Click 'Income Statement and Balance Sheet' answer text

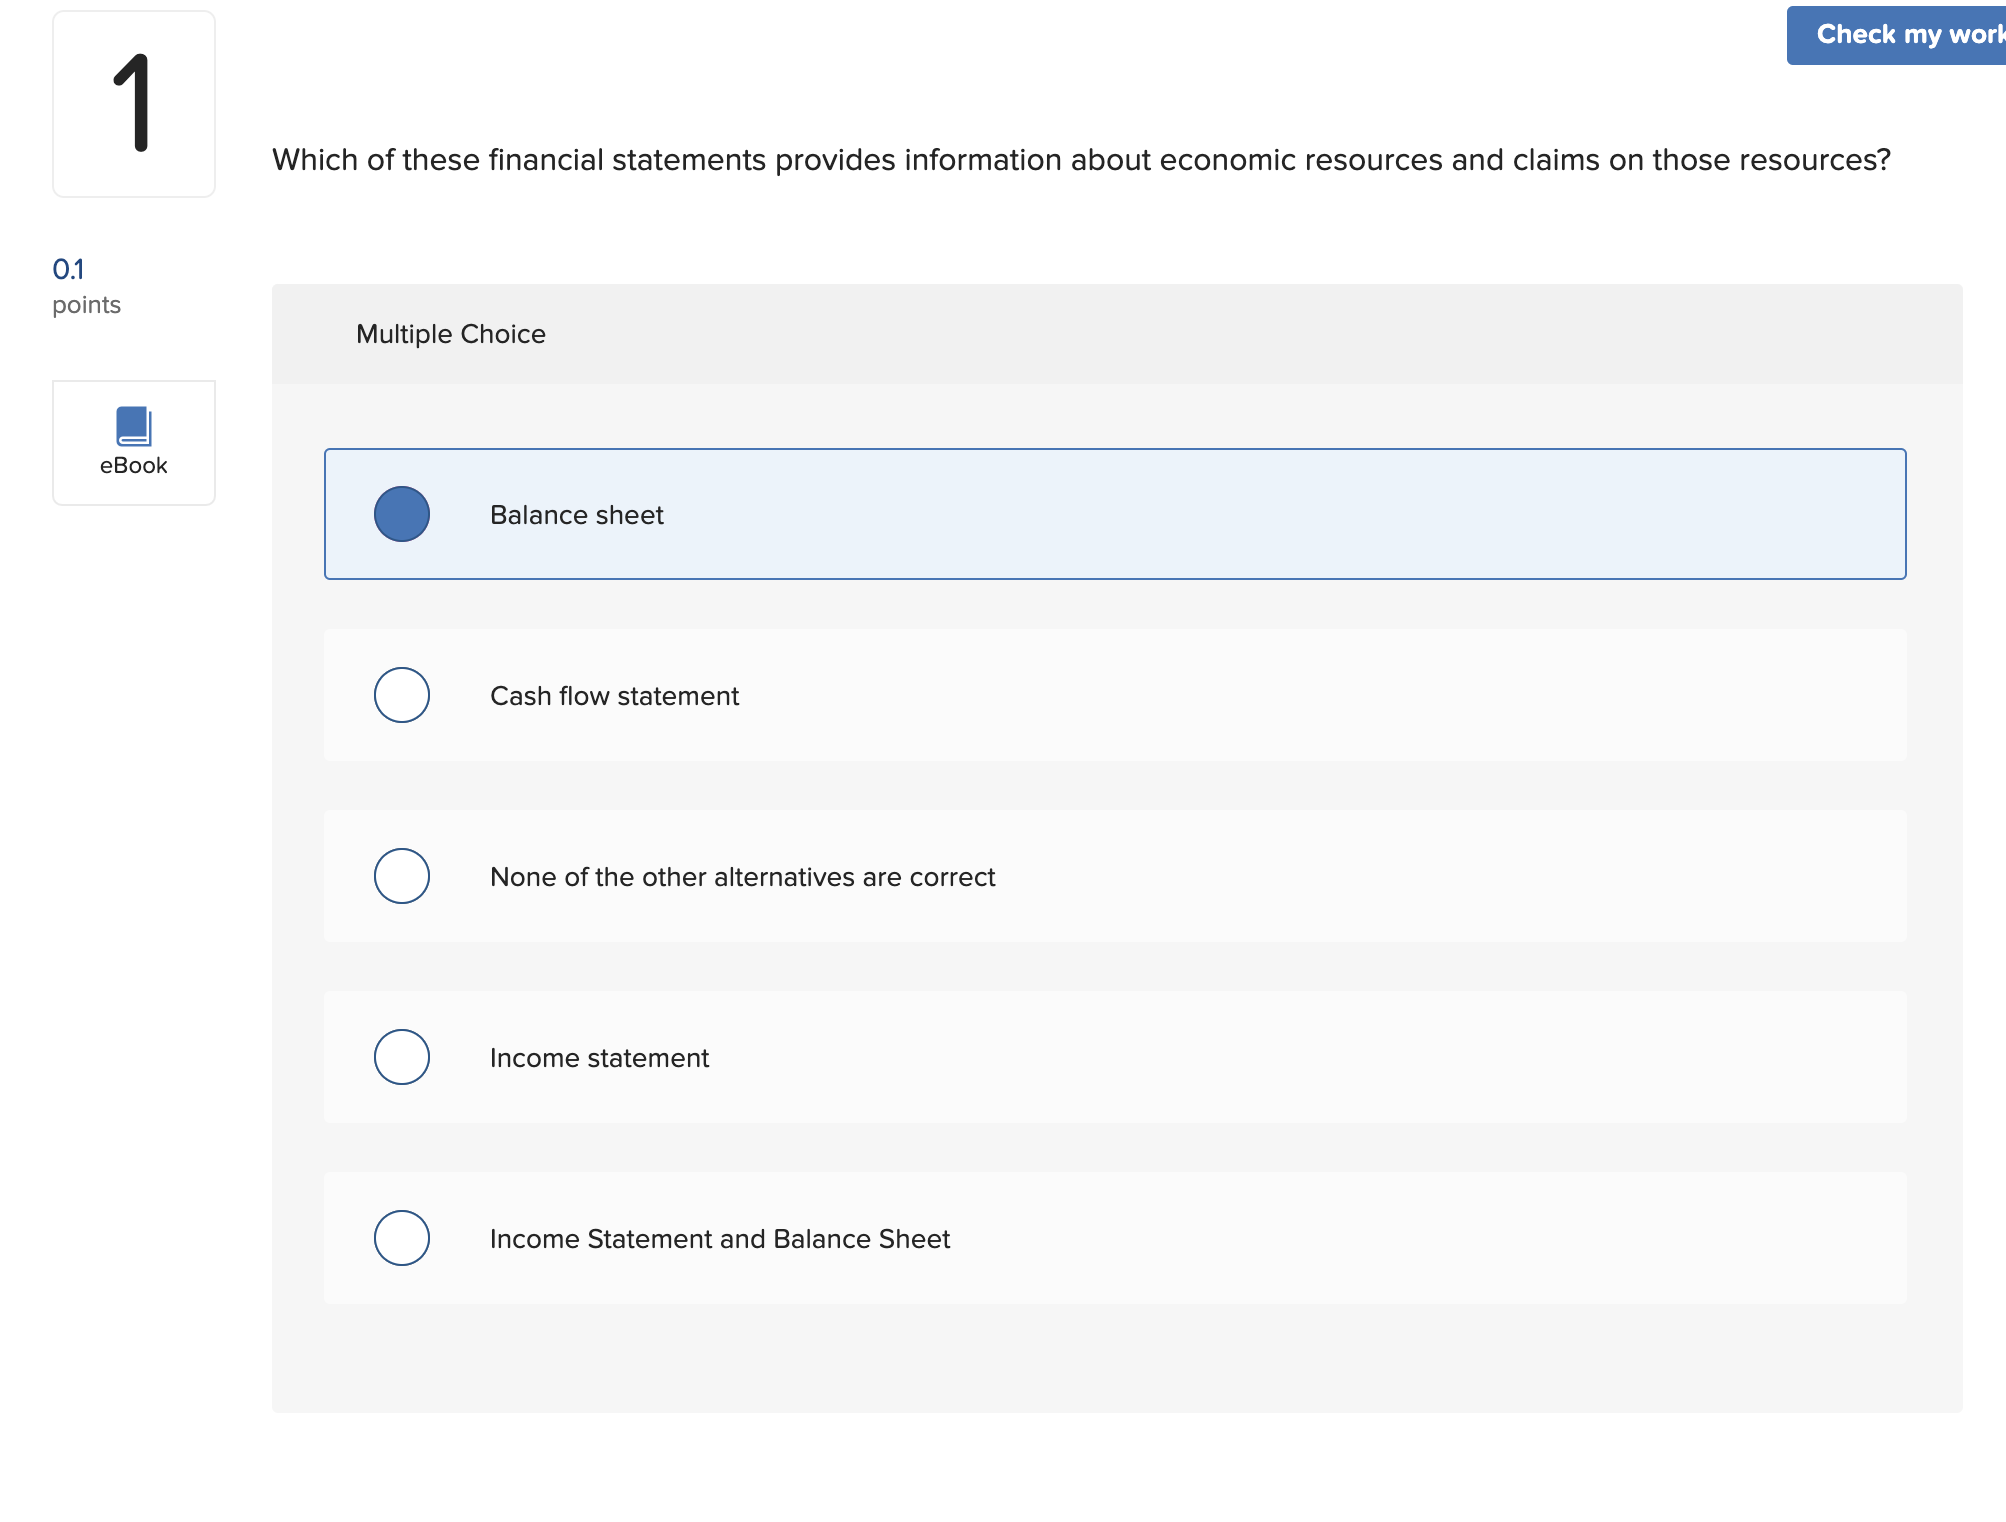point(719,1239)
